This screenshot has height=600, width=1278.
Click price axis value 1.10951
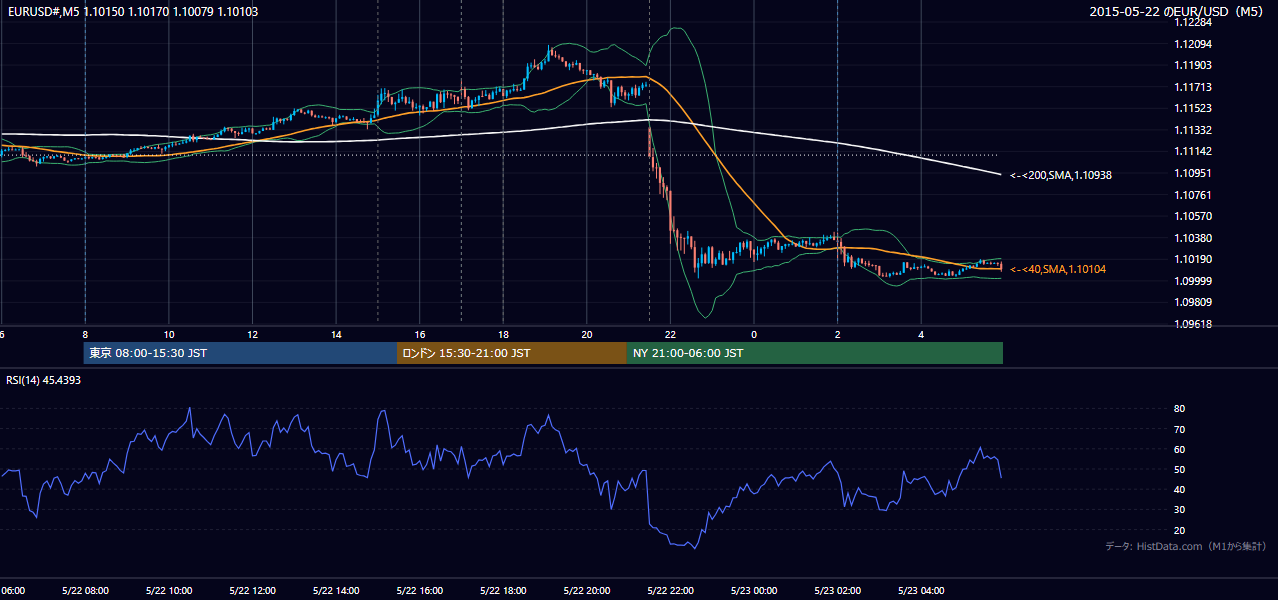1194,173
